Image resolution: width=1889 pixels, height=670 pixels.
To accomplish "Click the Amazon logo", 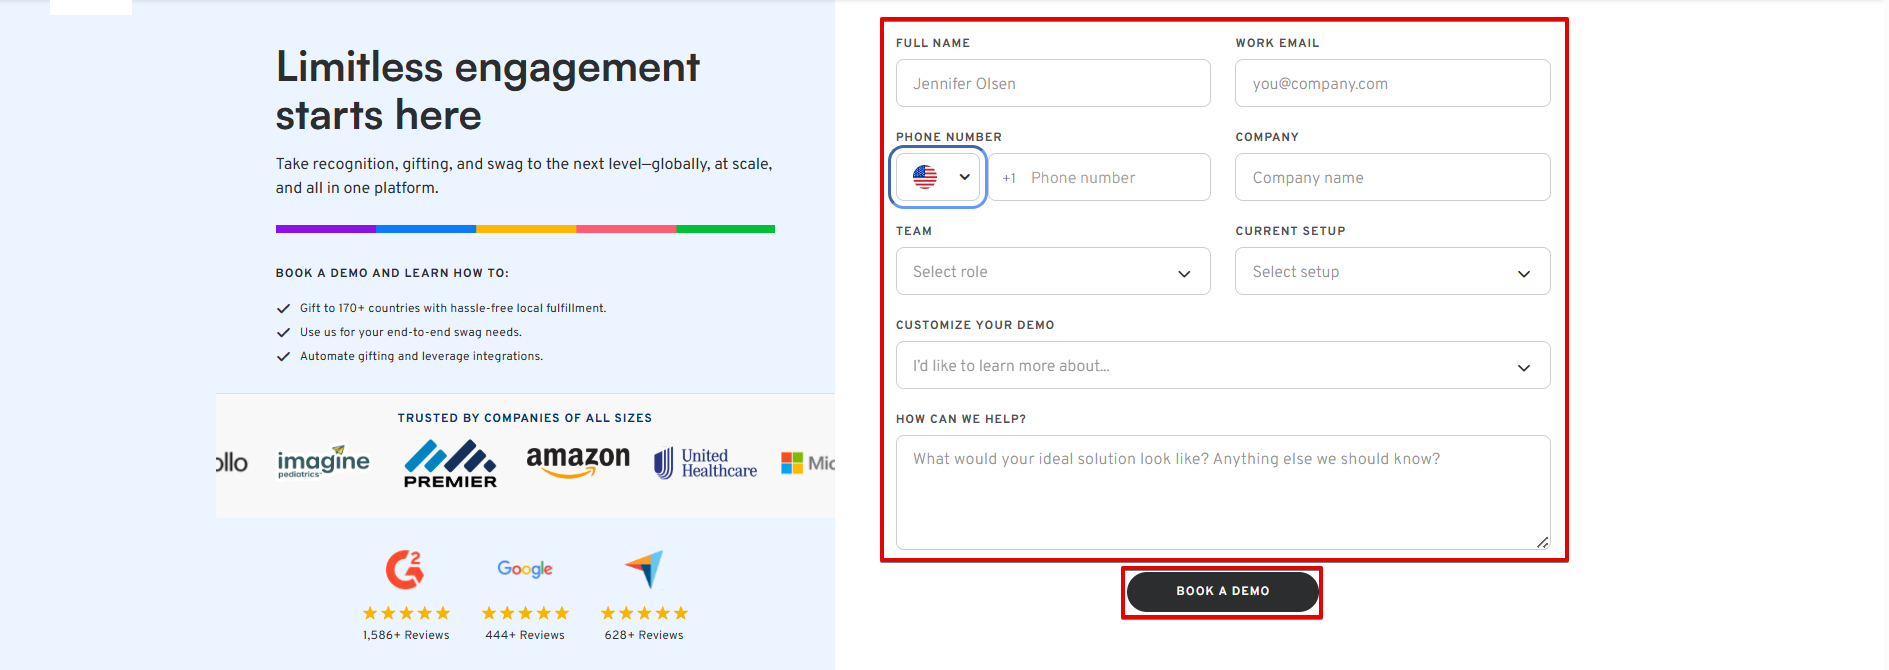I will click(578, 461).
